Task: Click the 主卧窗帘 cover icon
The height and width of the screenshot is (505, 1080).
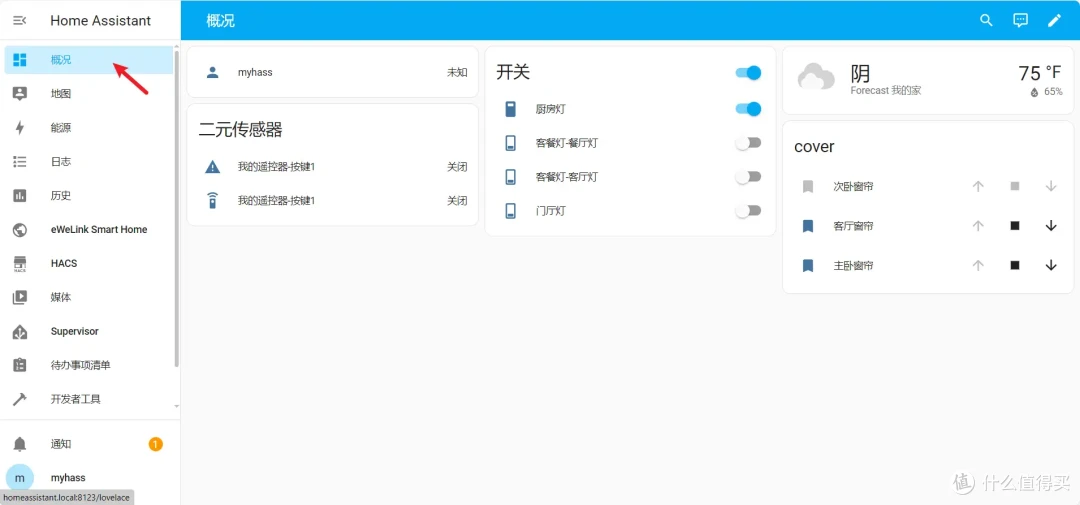Action: click(808, 265)
